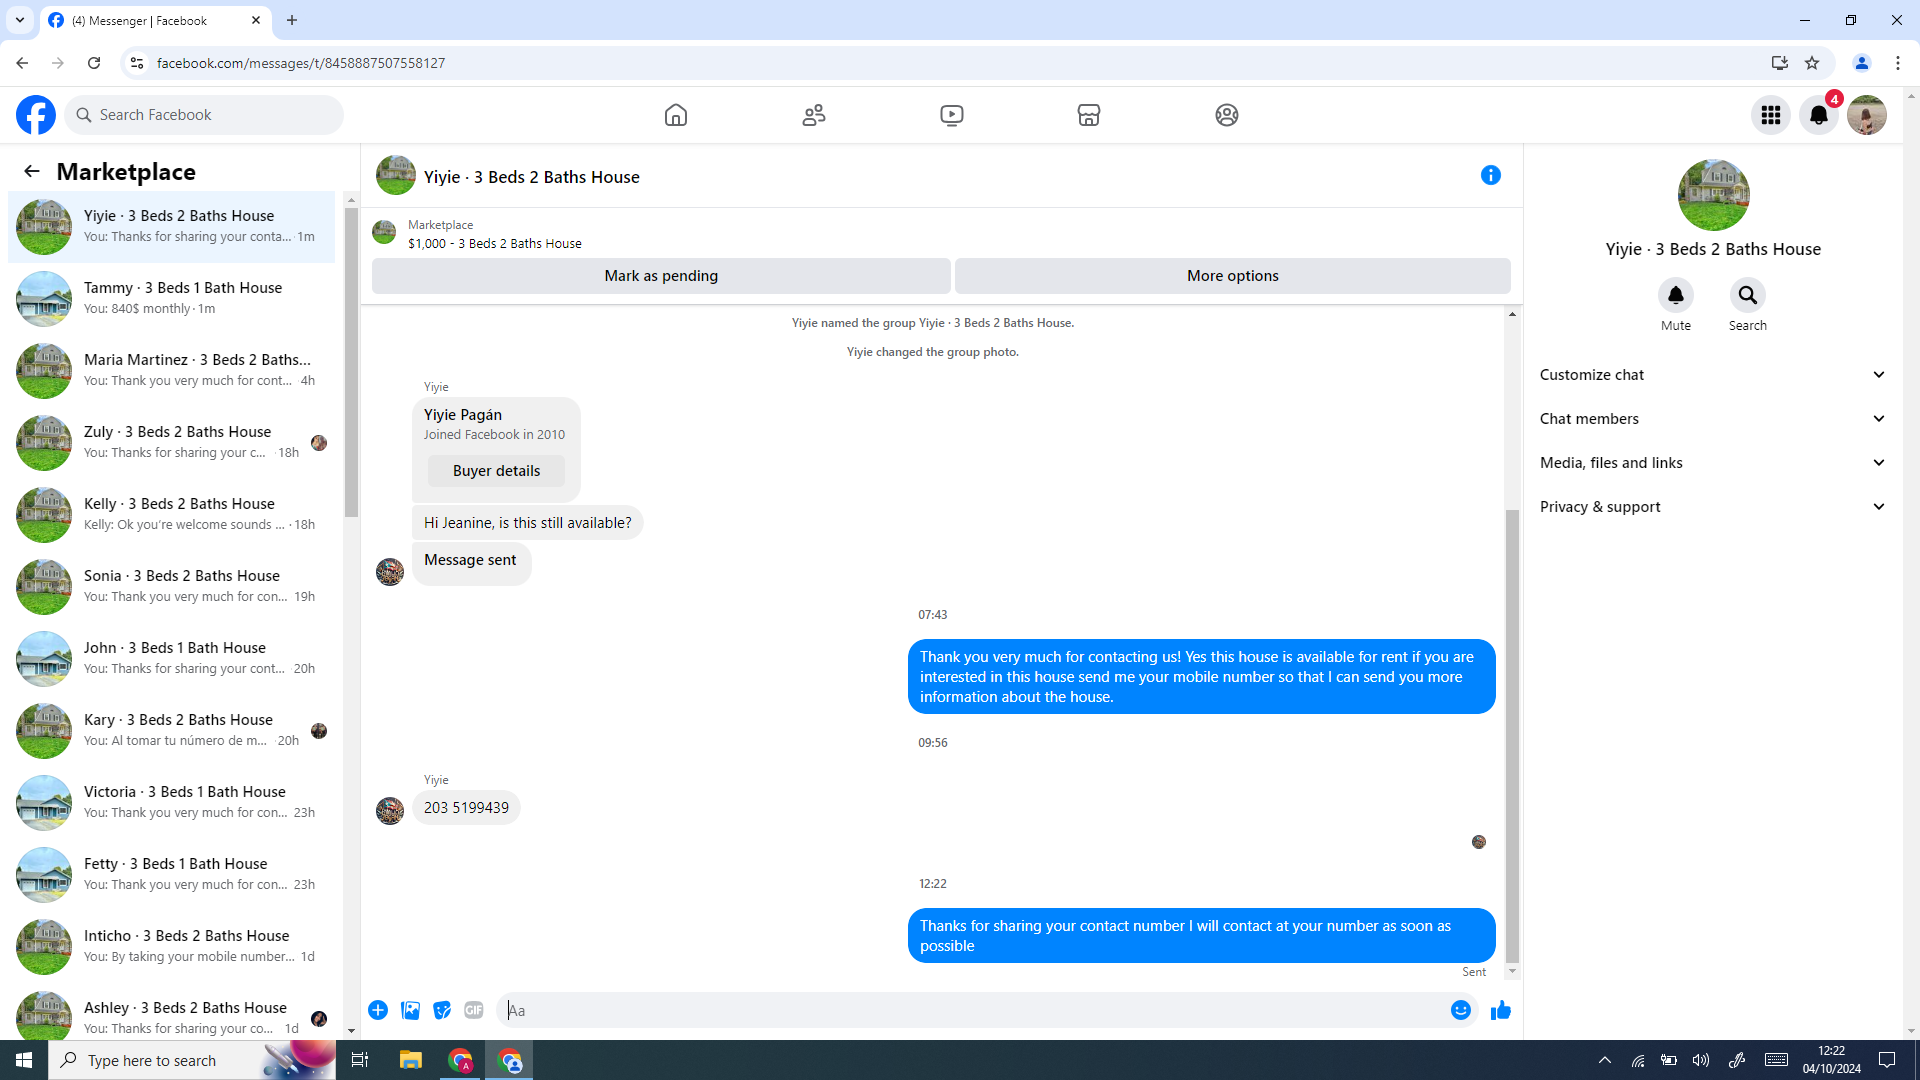Image resolution: width=1920 pixels, height=1080 pixels.
Task: Open the John 3 Beds 1 Bath House chat
Action: coord(172,659)
